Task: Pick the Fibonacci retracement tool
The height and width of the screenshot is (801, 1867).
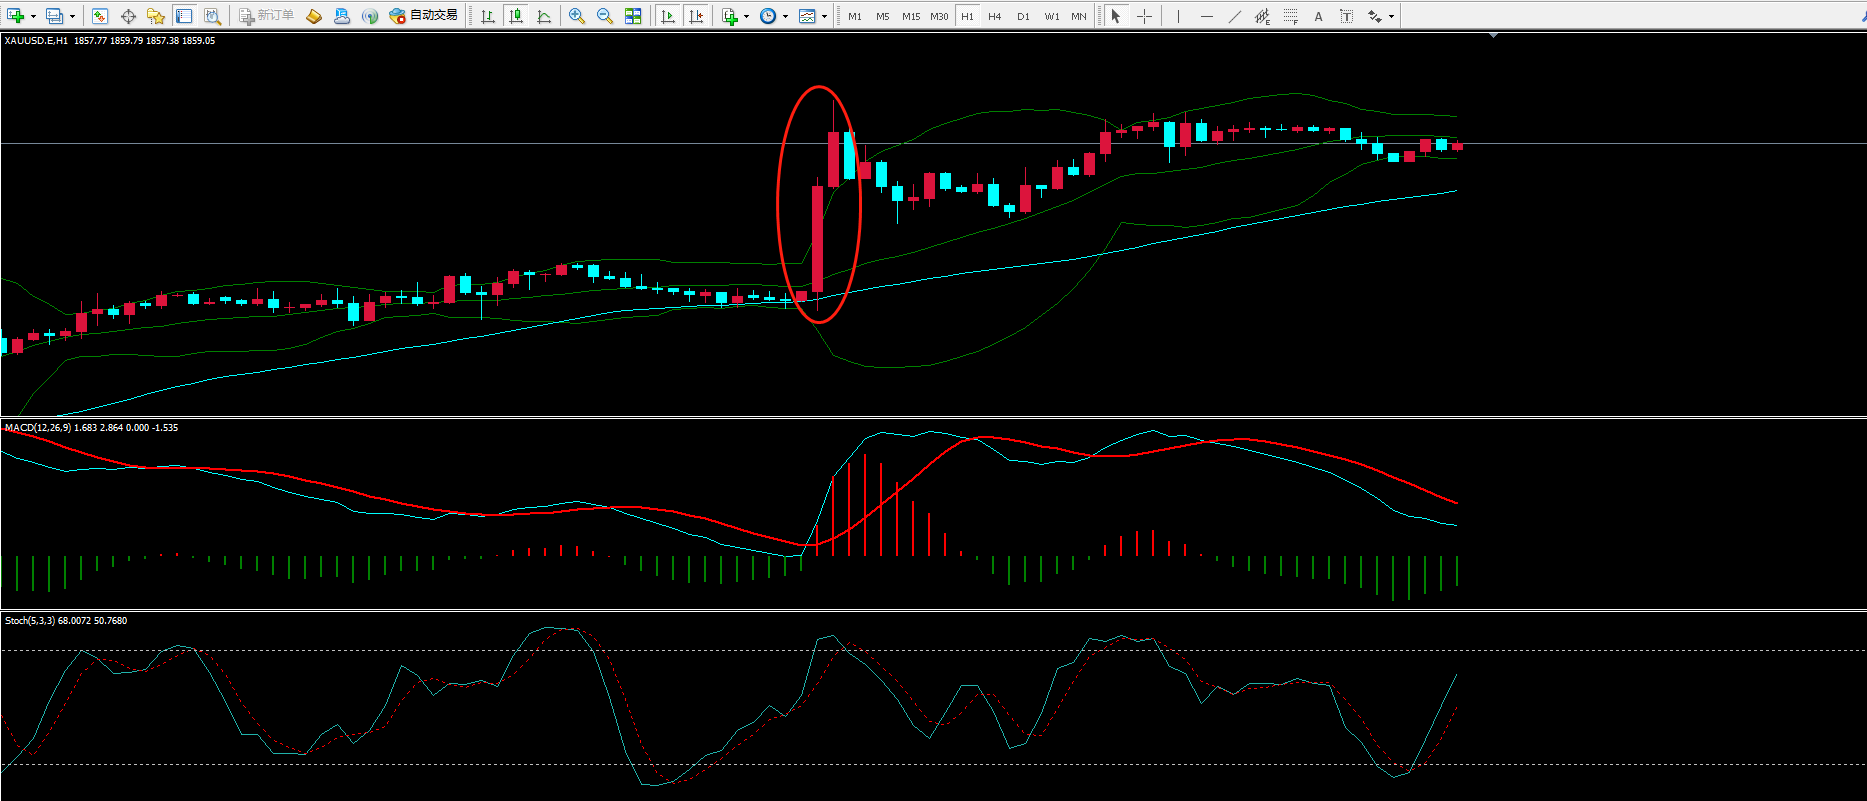Action: tap(1291, 16)
